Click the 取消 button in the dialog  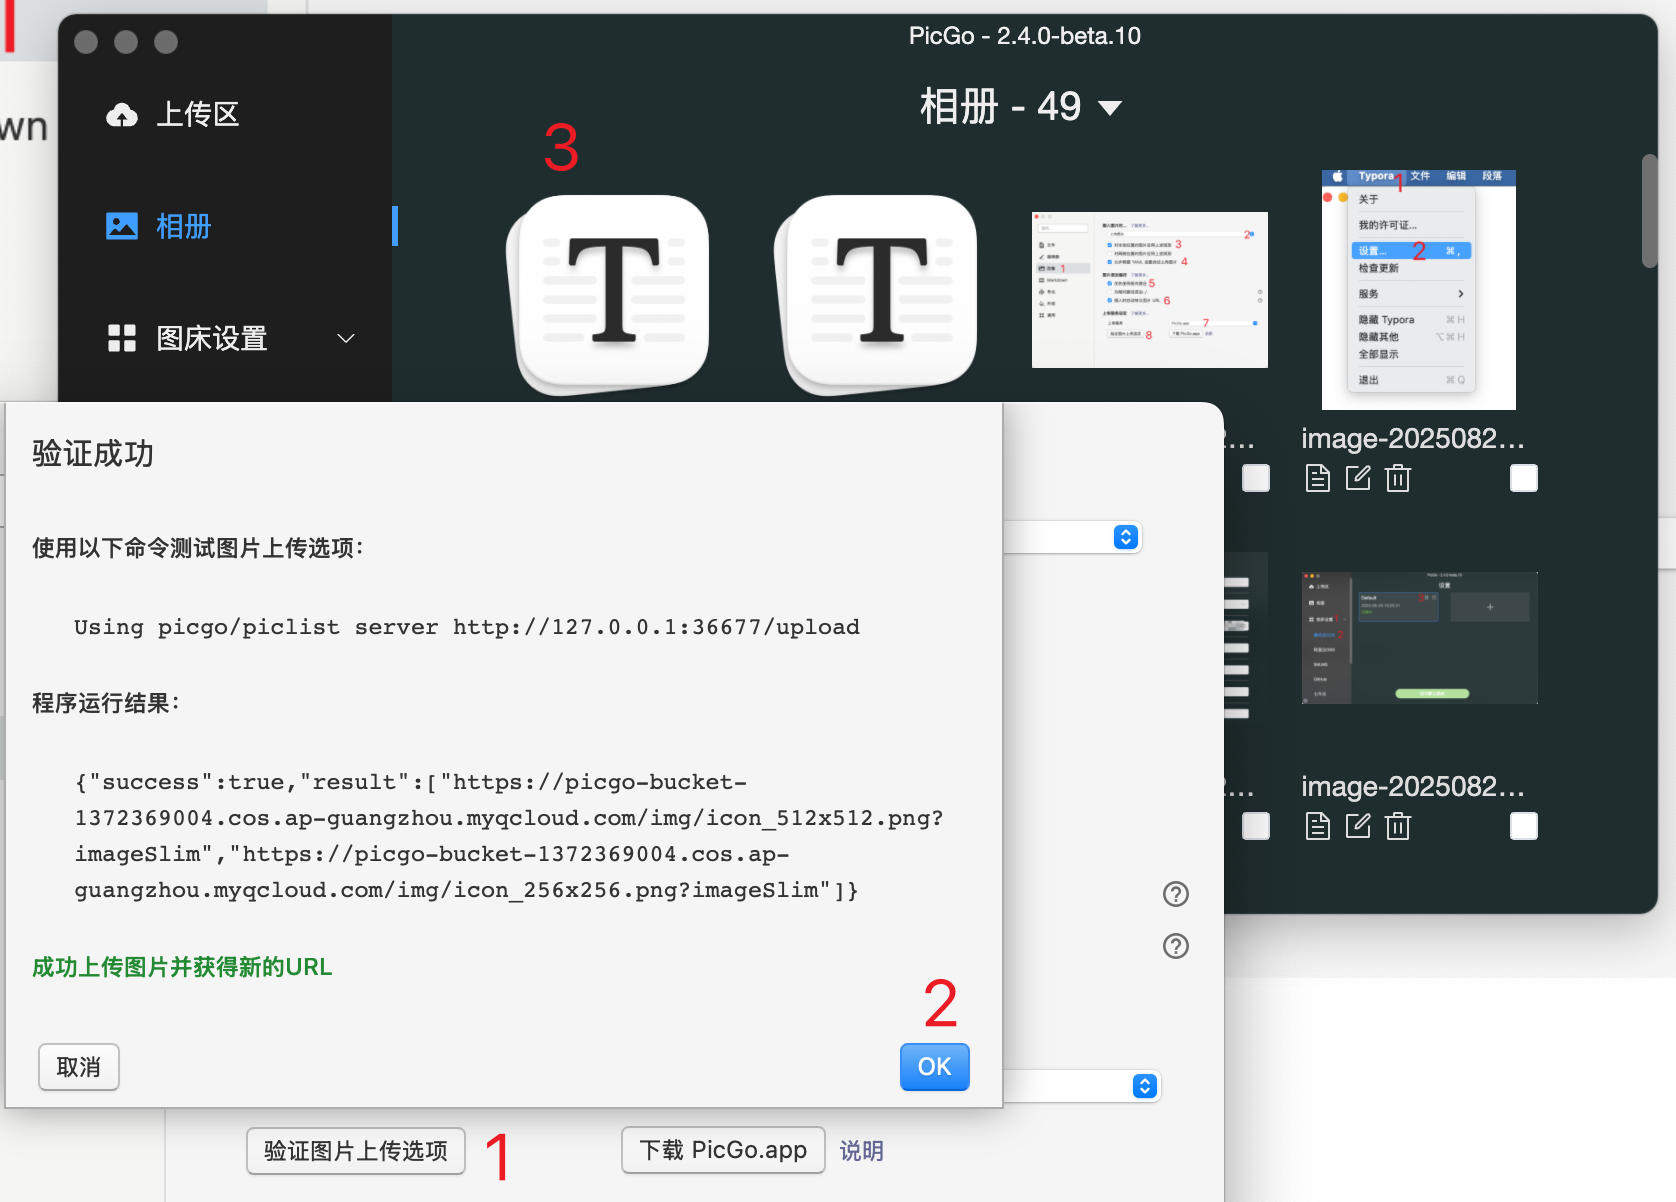click(x=79, y=1067)
